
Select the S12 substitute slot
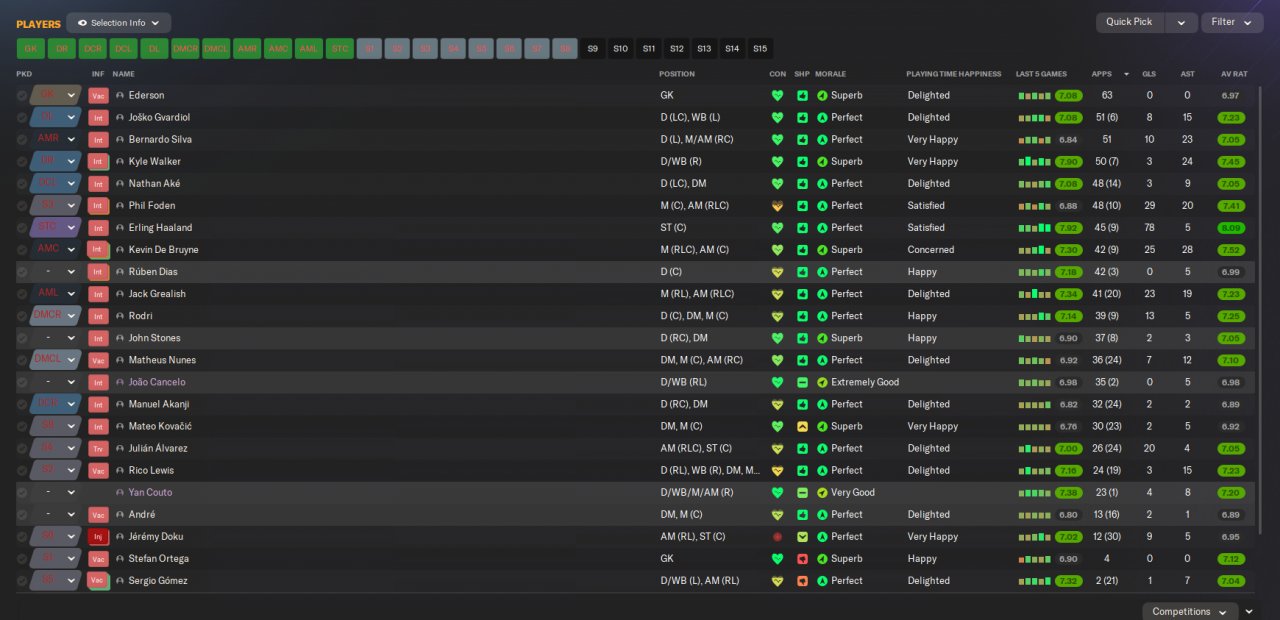click(677, 49)
